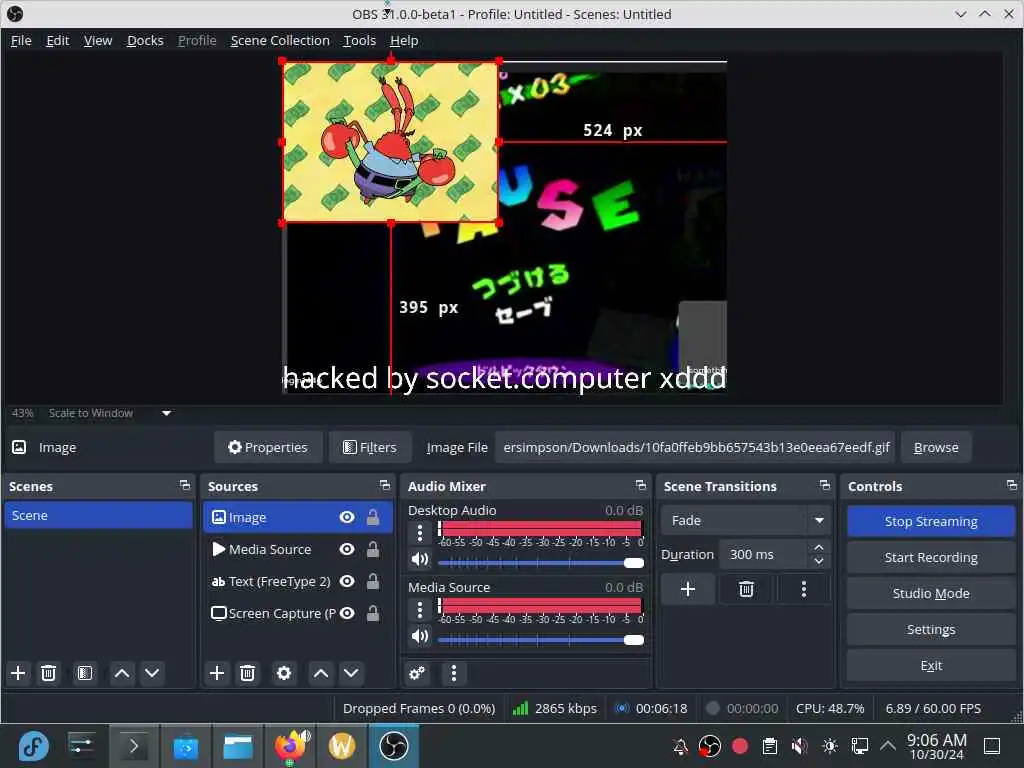The image size is (1024, 768).
Task: Mute Desktop Audio speaker icon
Action: 420,559
